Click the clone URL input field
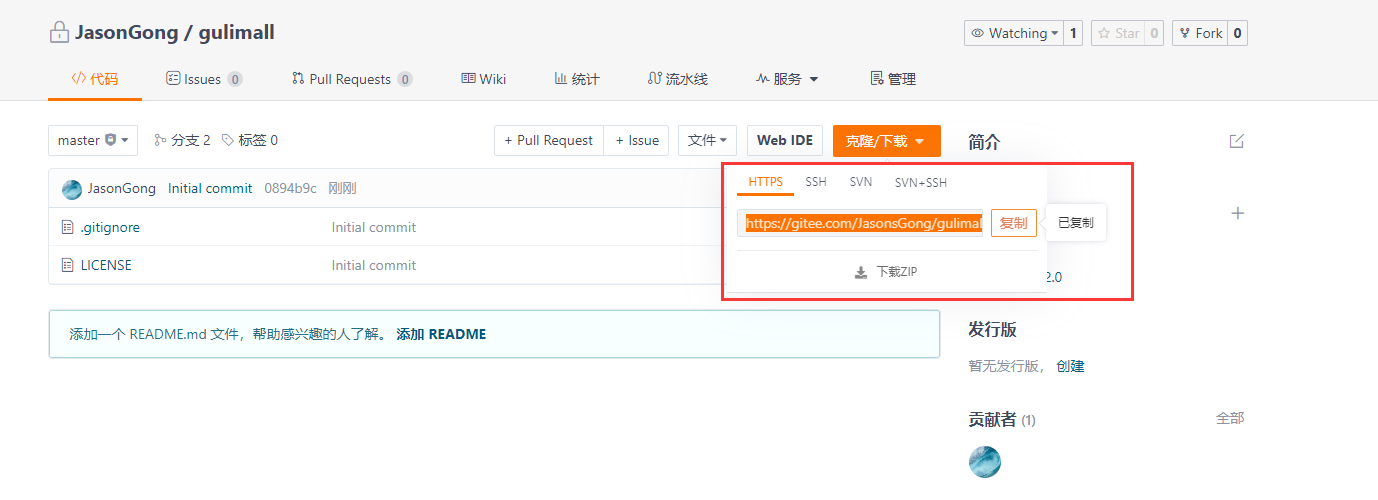 (861, 223)
